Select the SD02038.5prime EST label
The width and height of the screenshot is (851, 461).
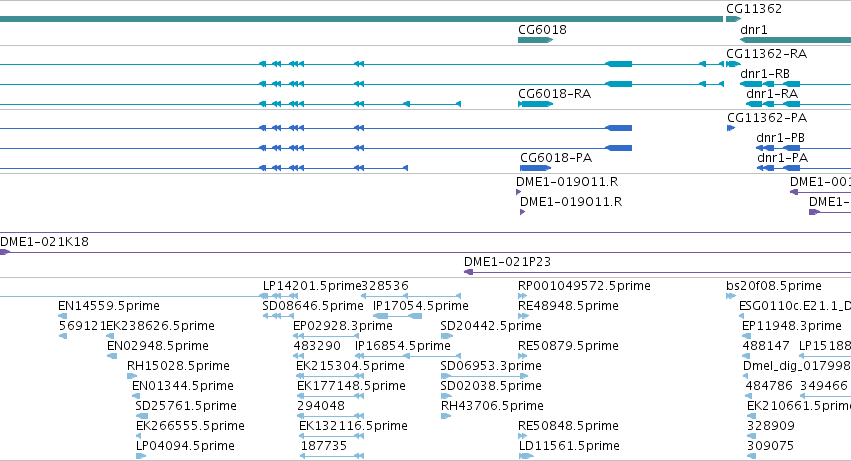click(x=491, y=387)
